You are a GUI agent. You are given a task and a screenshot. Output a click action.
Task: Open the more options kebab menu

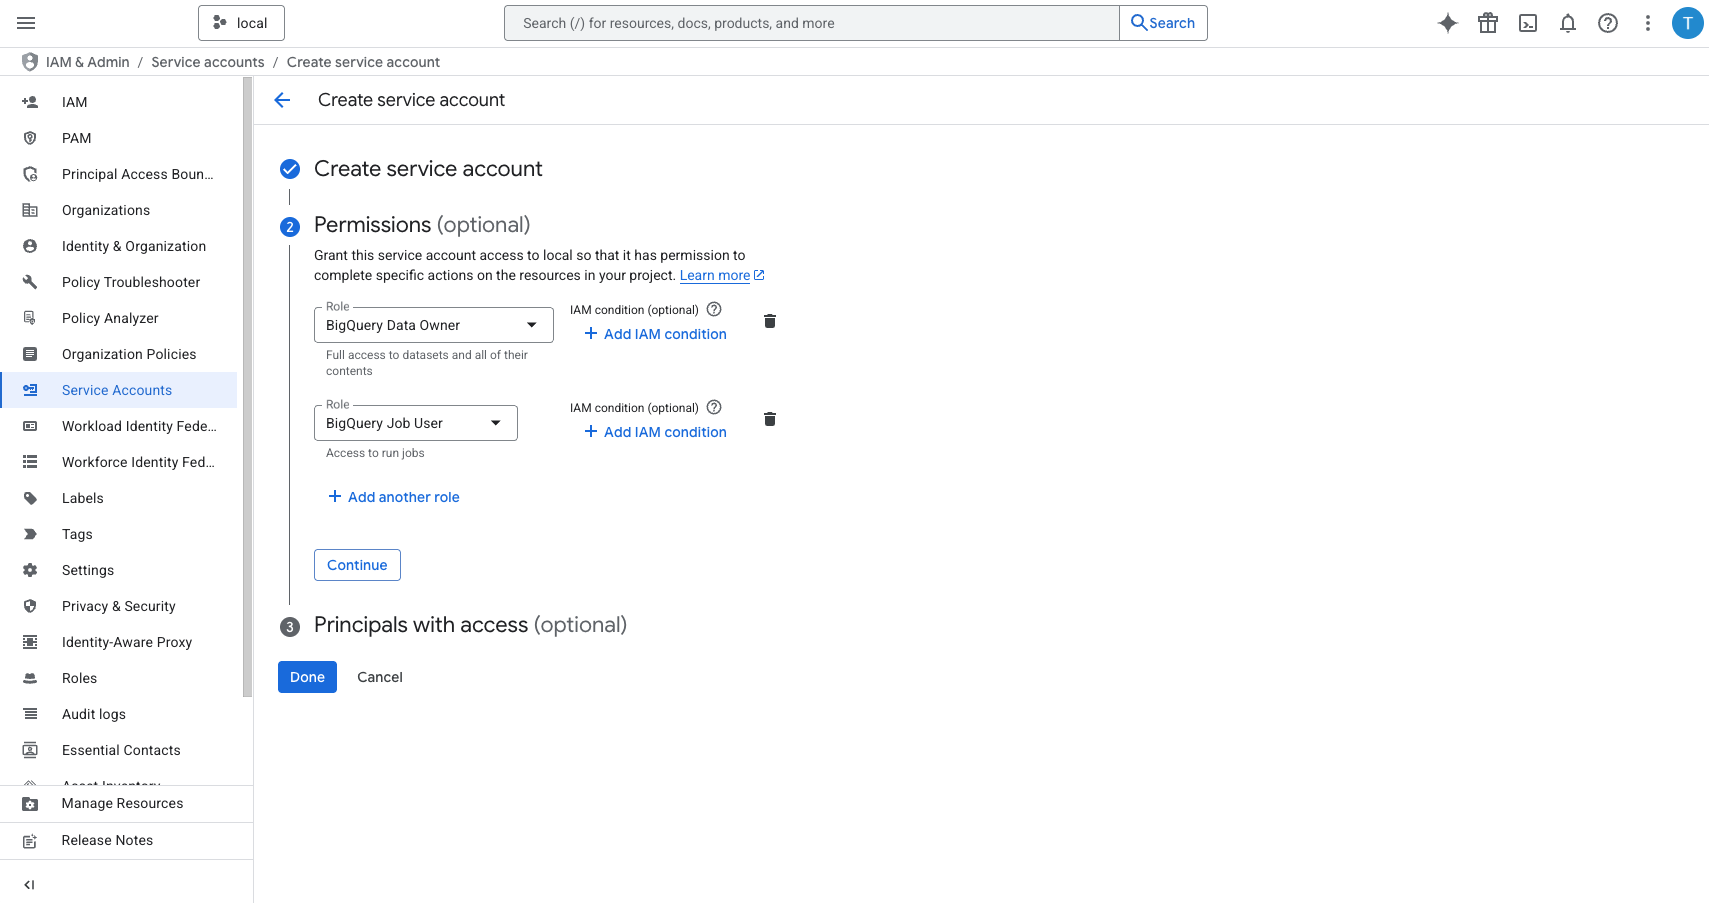point(1648,23)
